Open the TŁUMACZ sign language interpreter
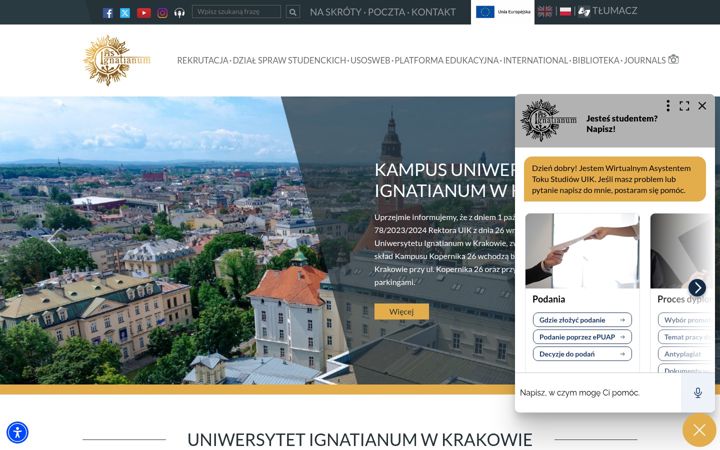 (608, 11)
